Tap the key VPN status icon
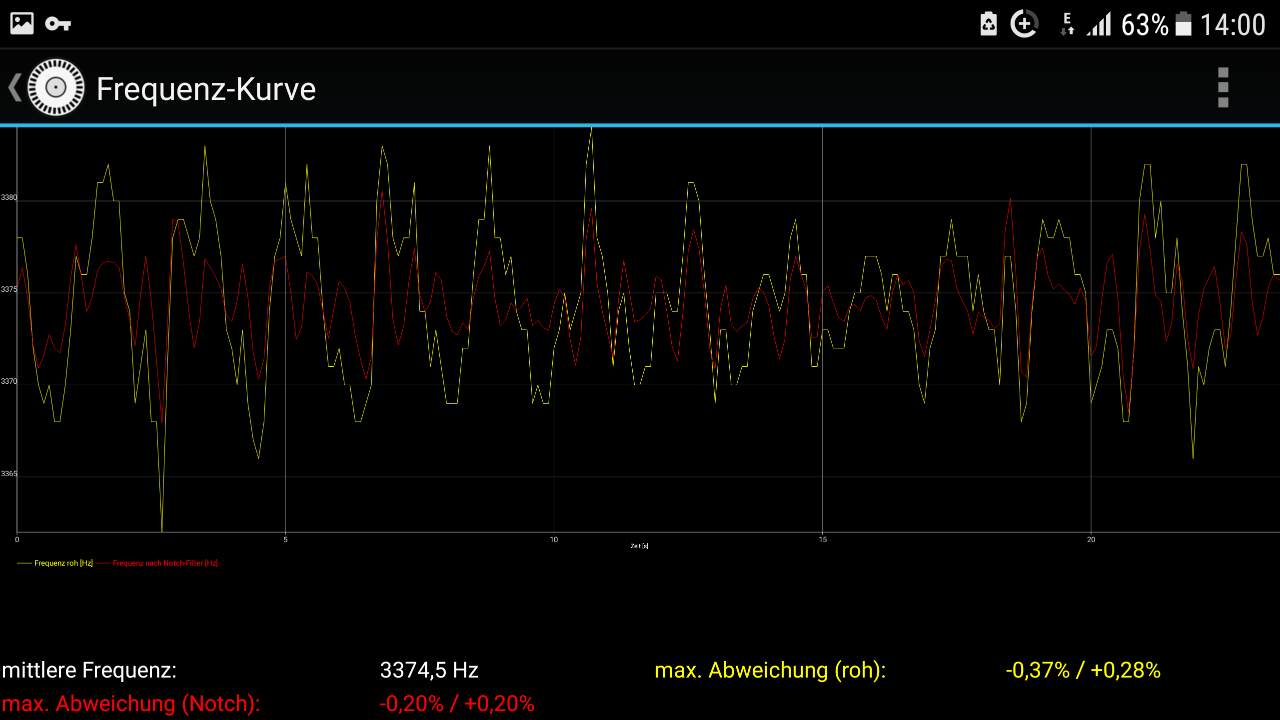 pos(58,23)
